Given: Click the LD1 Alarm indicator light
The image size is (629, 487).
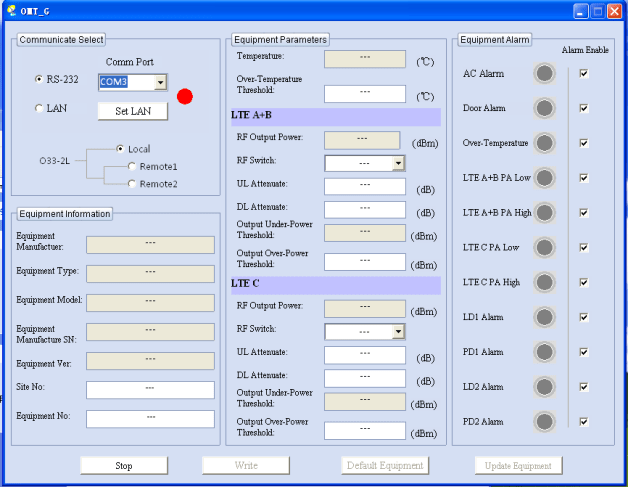Looking at the screenshot, I should [x=544, y=317].
